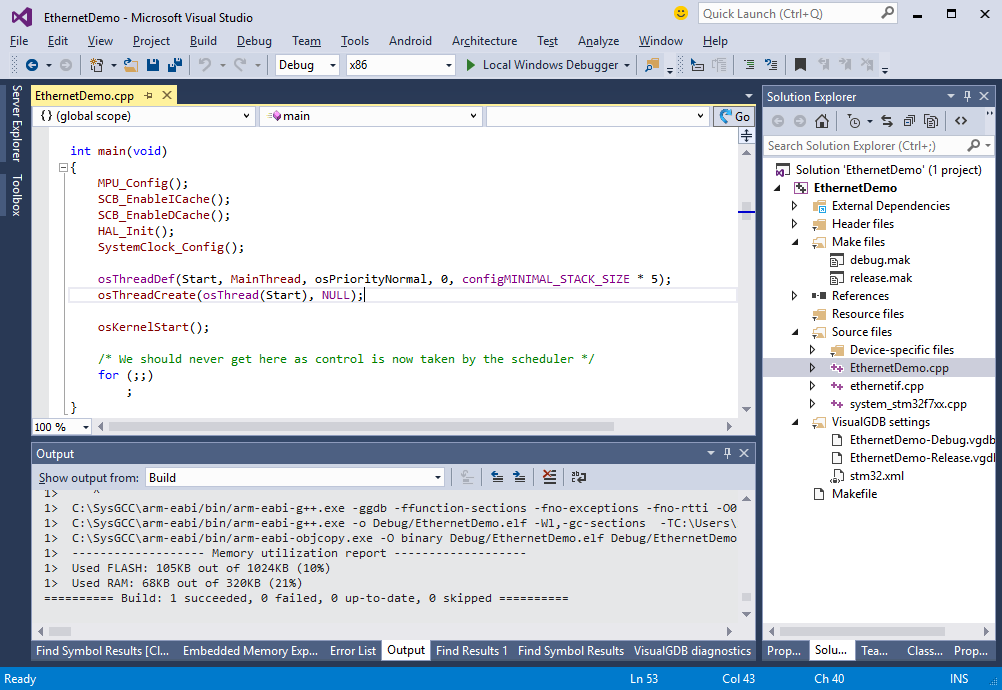Viewport: 1002px width, 690px height.
Task: Toggle Word Wrap in the Output pane
Action: click(578, 477)
